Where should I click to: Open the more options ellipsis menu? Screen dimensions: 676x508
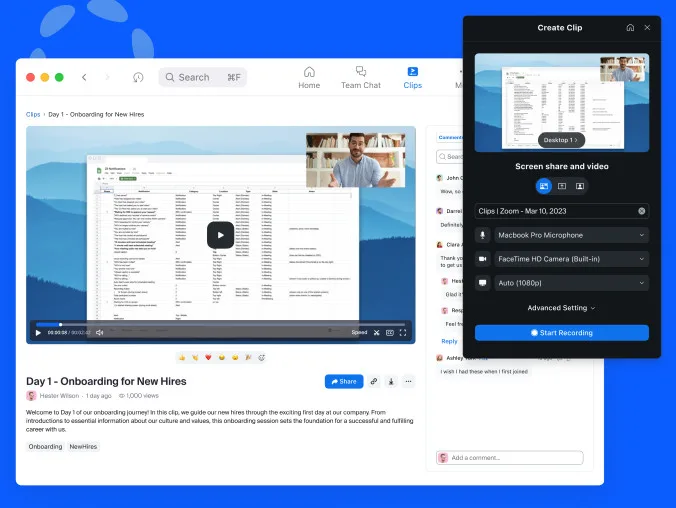[407, 381]
